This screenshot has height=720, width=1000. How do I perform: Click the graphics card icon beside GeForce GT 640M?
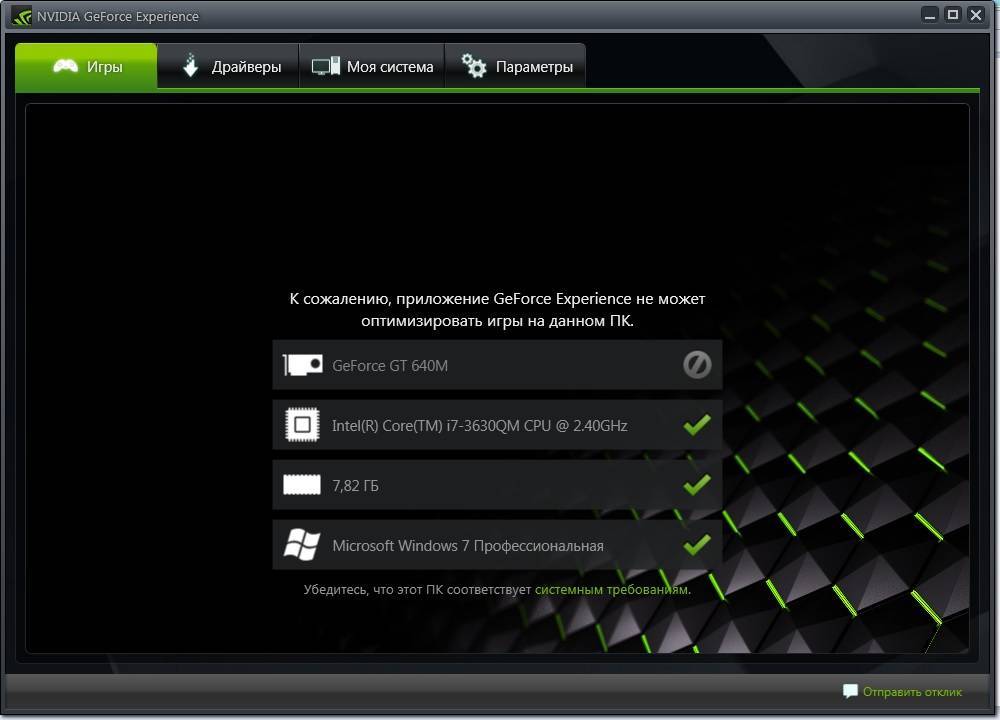pos(303,365)
